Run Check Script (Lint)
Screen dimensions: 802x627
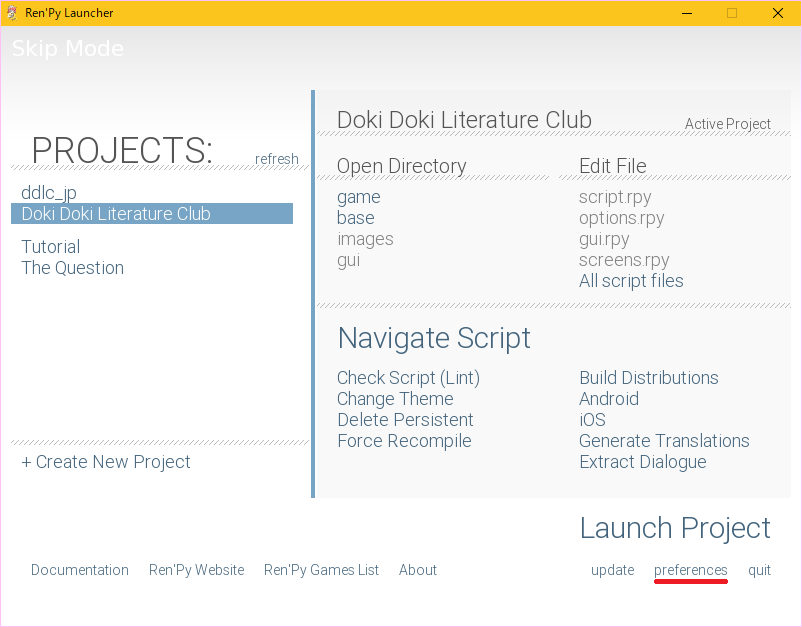coord(408,378)
